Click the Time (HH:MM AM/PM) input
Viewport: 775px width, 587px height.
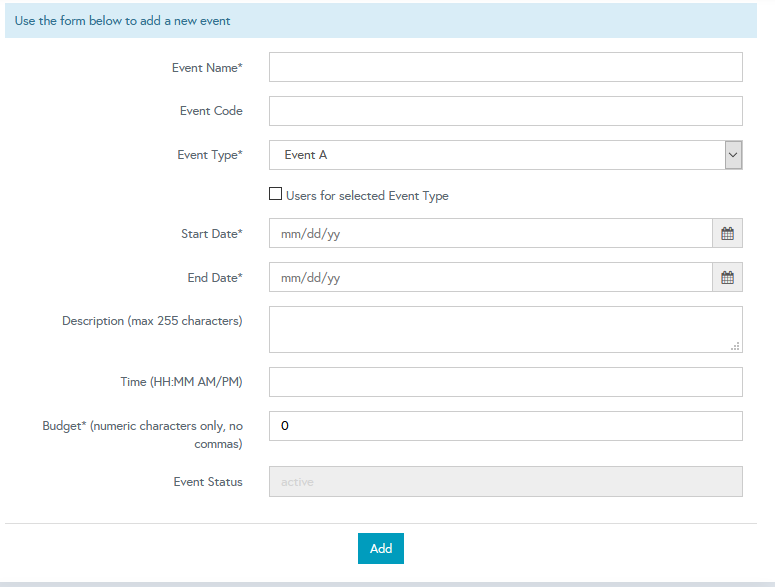pyautogui.click(x=505, y=382)
